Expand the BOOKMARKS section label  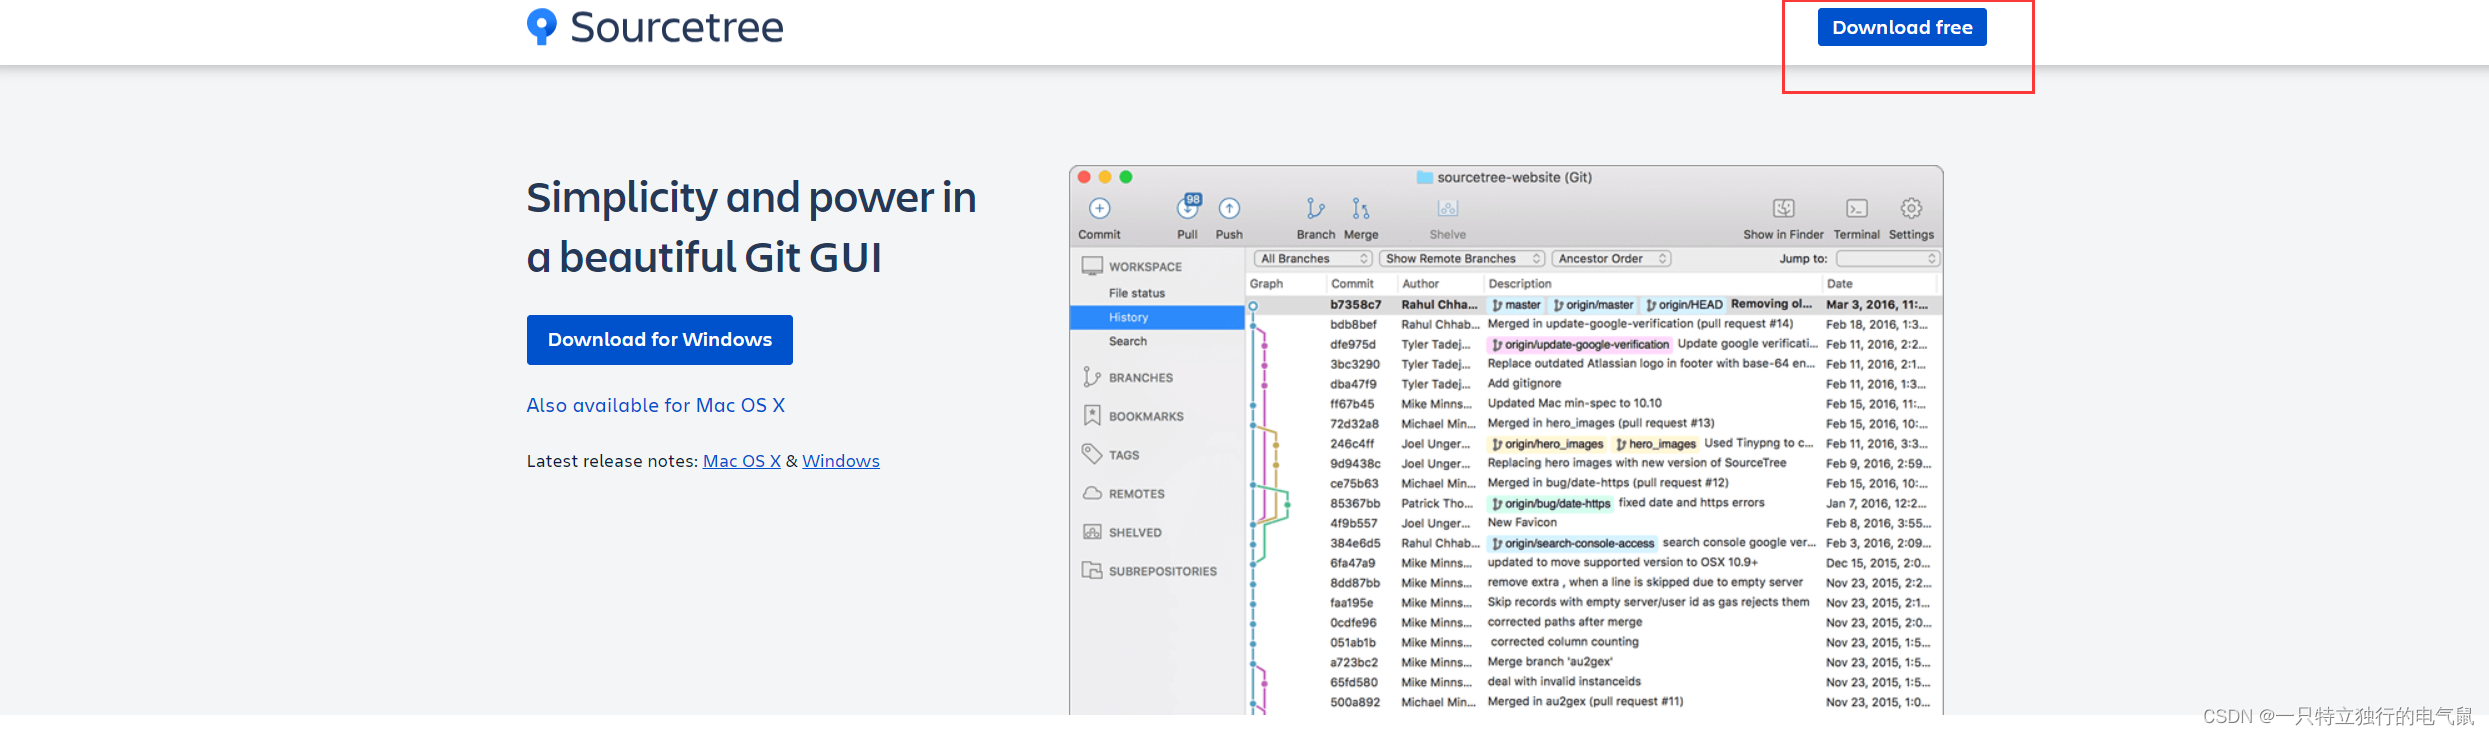[1146, 416]
